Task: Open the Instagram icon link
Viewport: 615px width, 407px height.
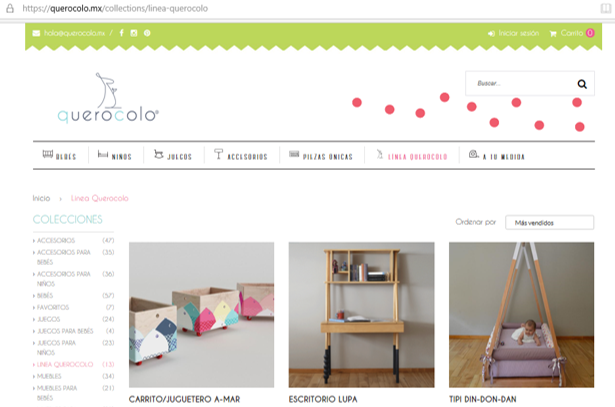Action: (134, 33)
